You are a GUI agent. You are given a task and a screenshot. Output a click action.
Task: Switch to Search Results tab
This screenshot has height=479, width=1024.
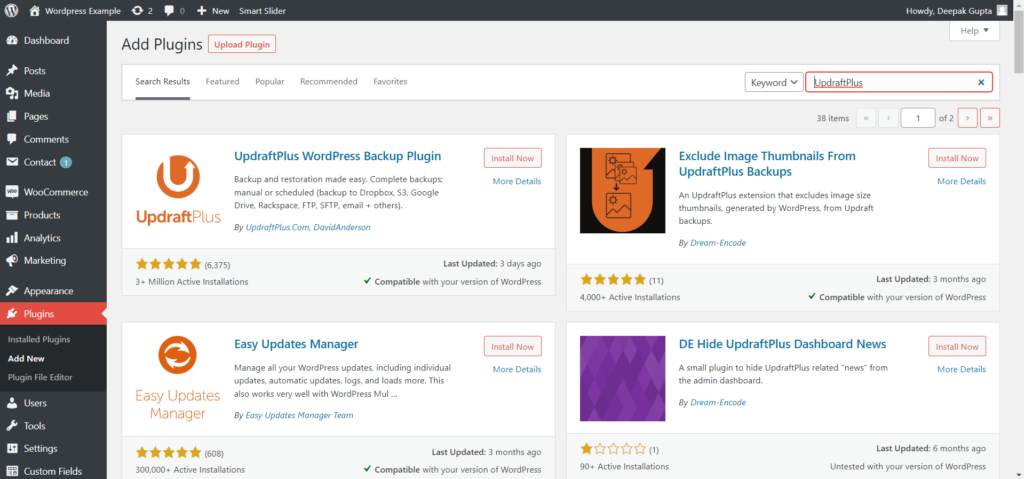[163, 82]
